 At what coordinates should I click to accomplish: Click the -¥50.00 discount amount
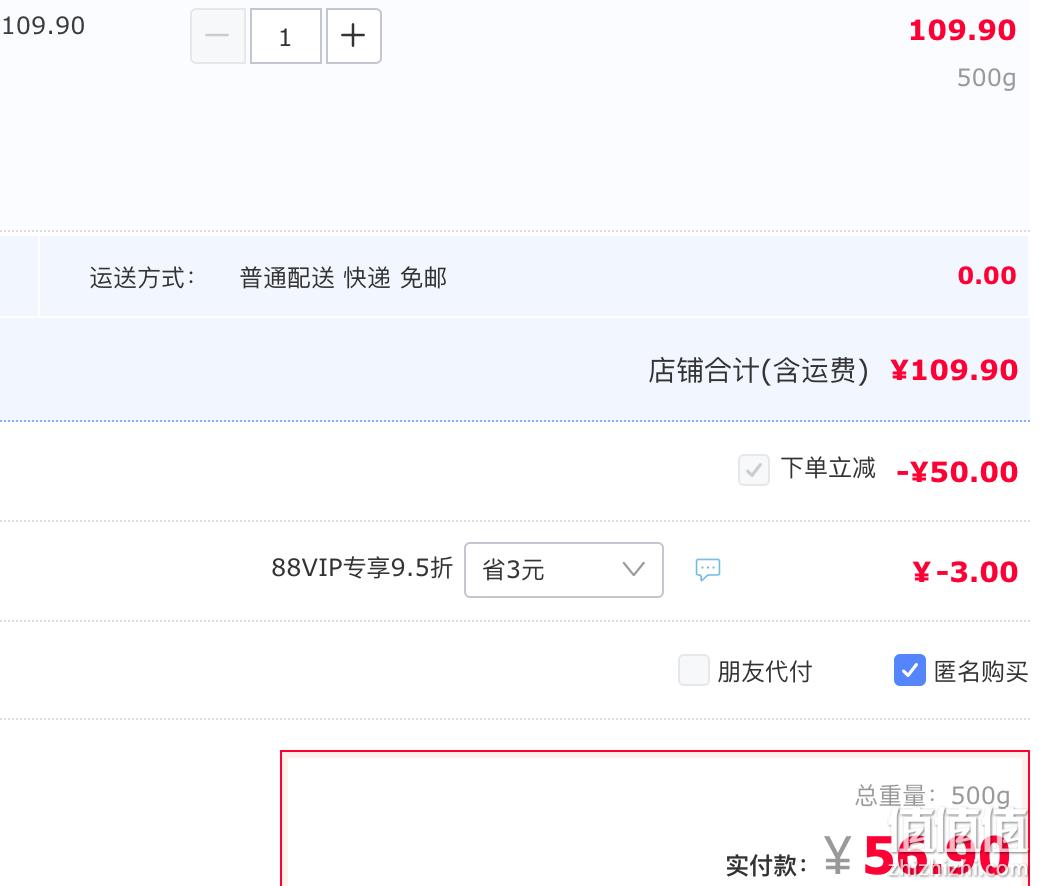click(x=957, y=472)
